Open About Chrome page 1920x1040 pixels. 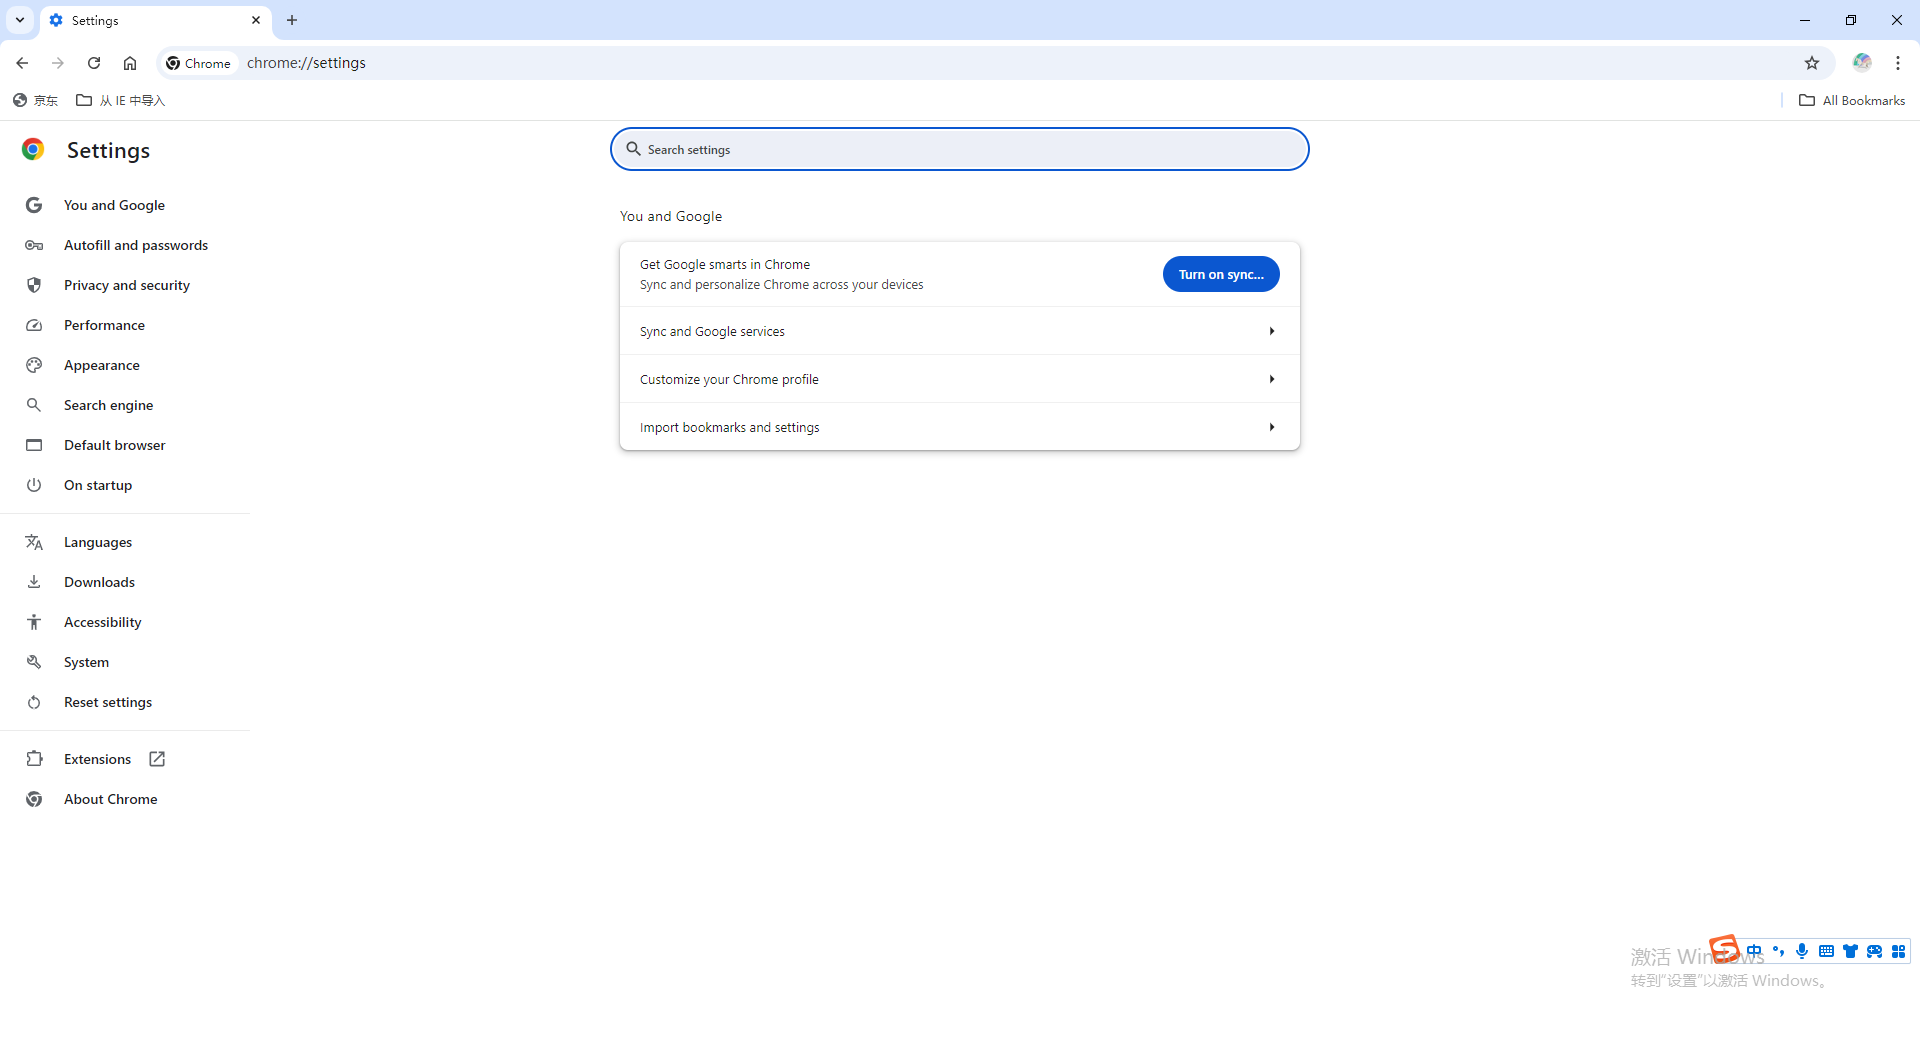pos(110,799)
